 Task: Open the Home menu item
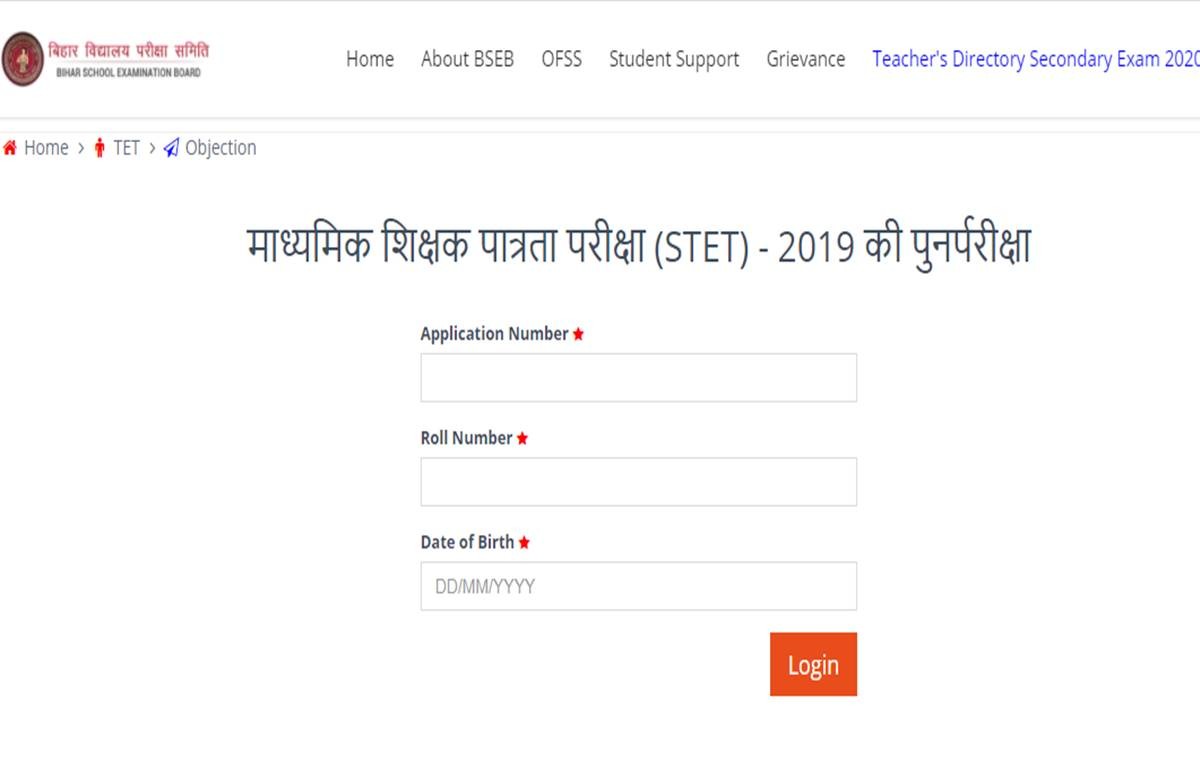click(x=370, y=59)
